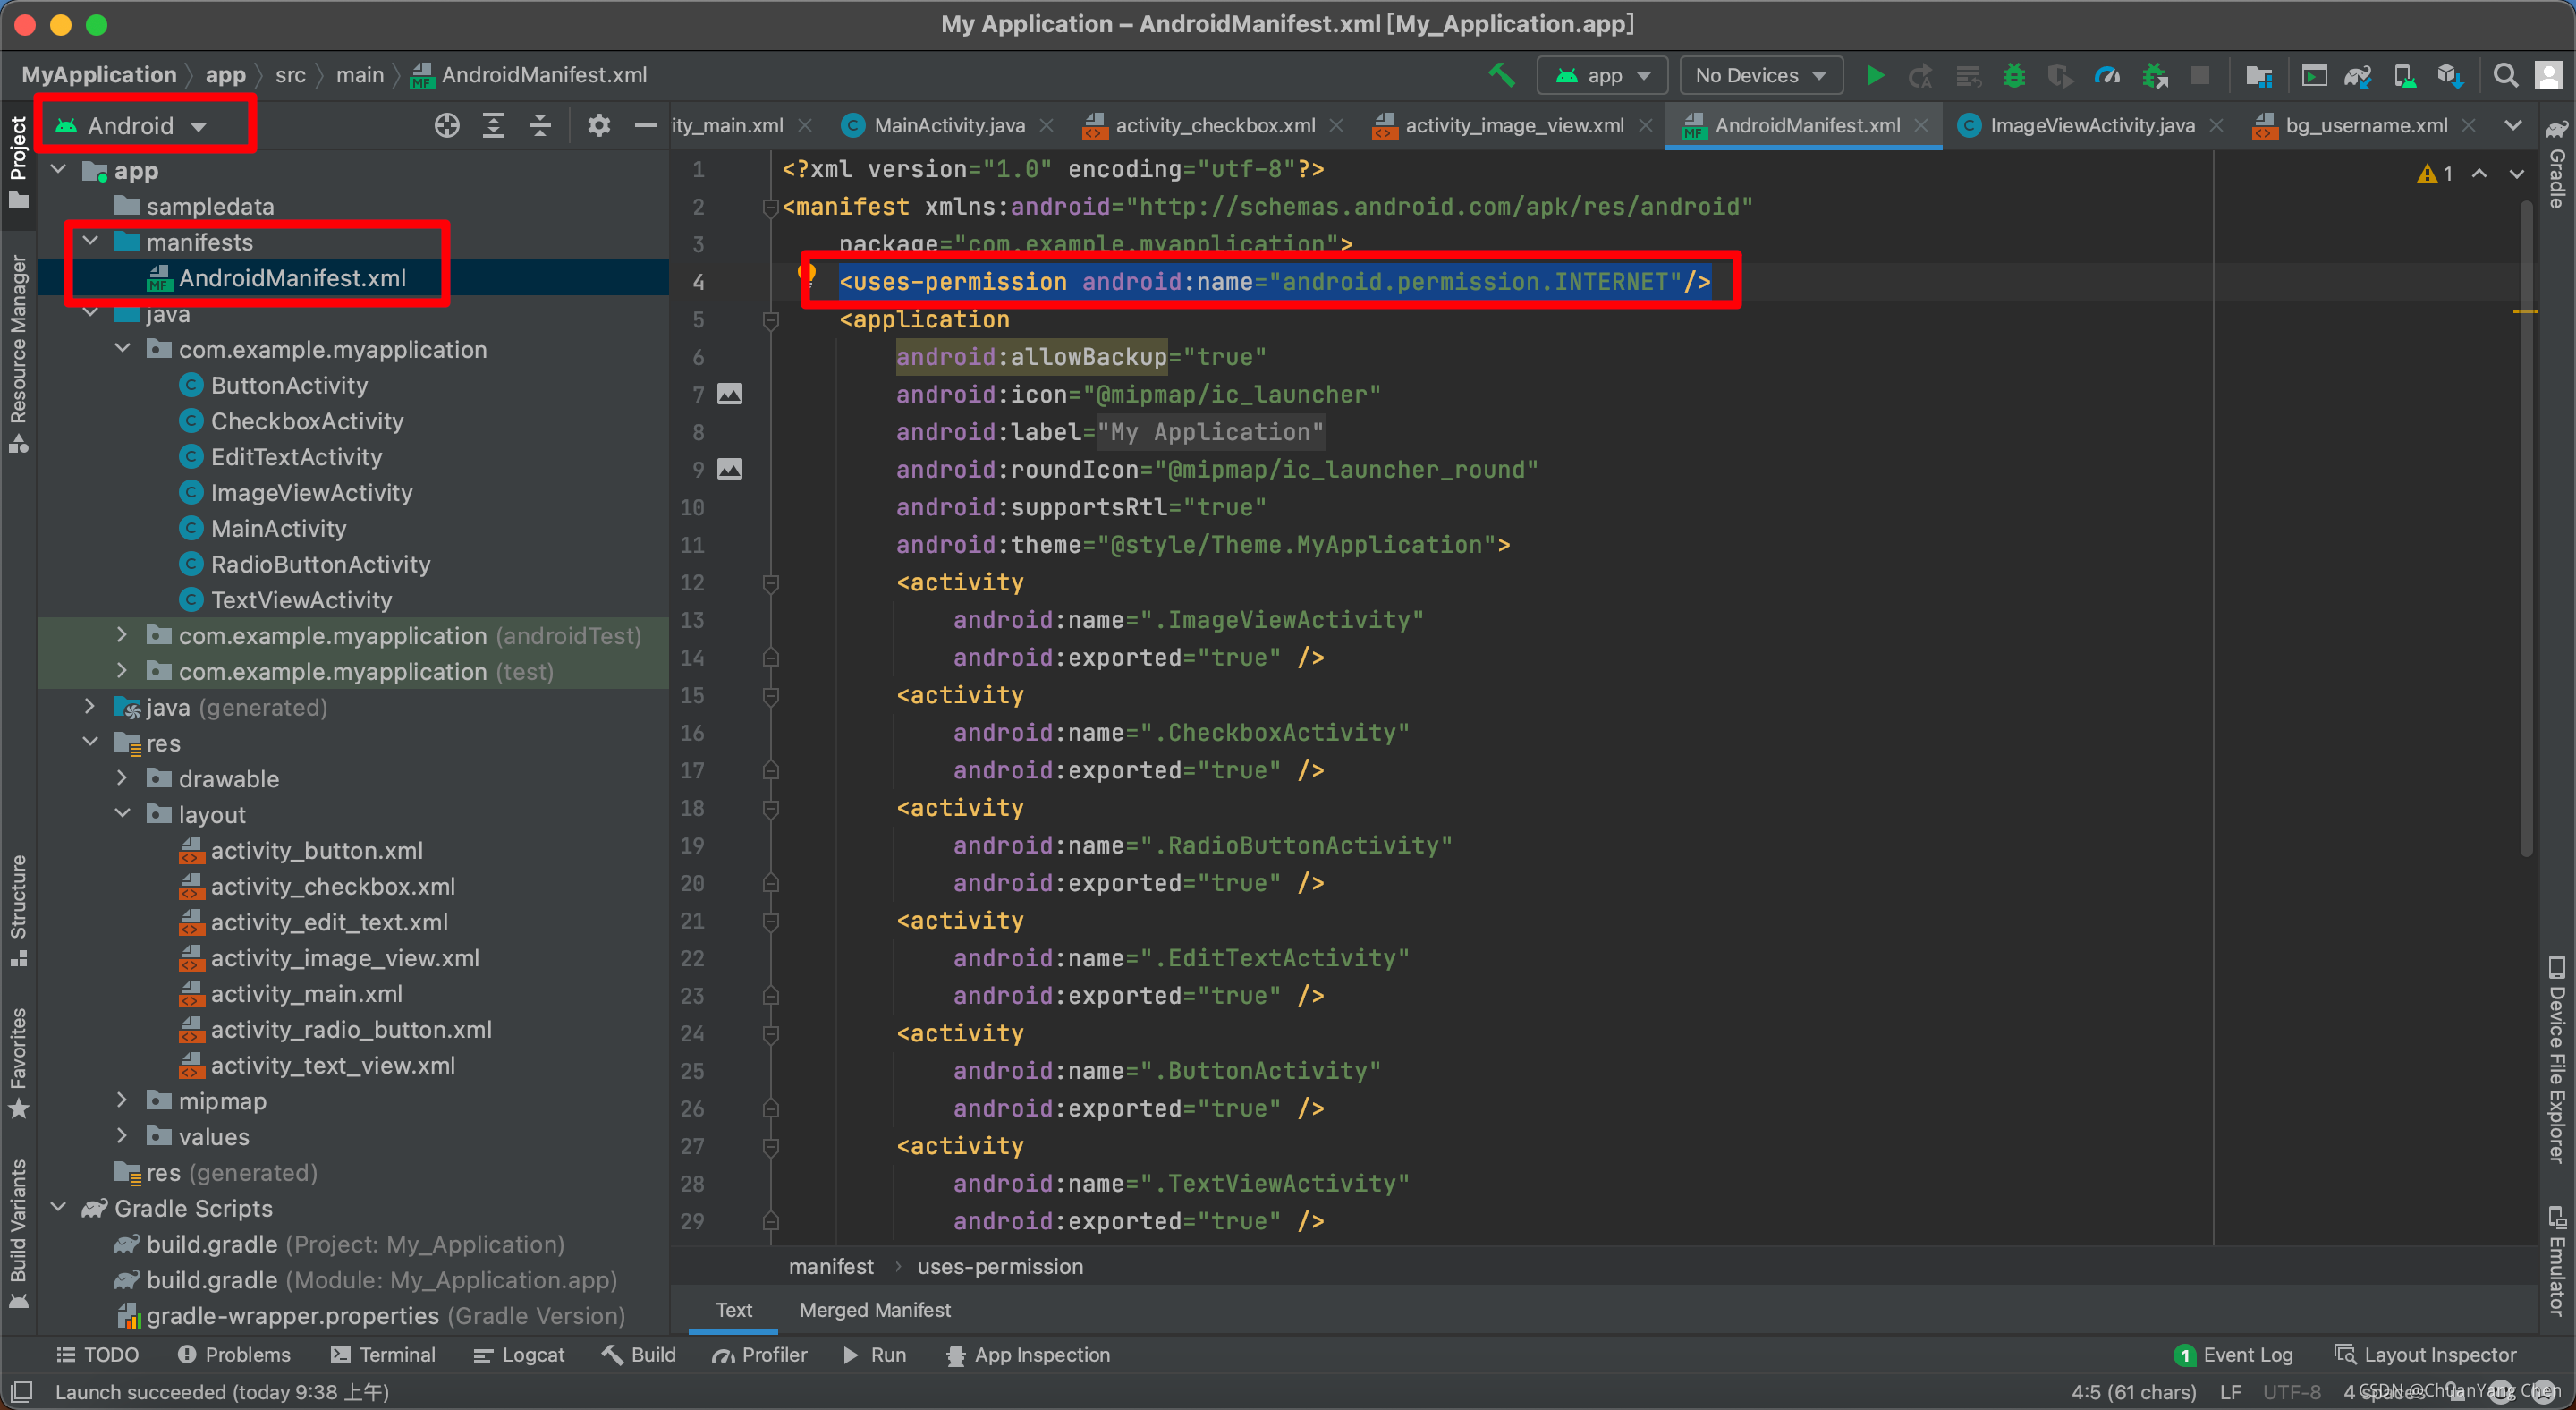
Task: Click the line 4 uses-permission element
Action: (1275, 281)
